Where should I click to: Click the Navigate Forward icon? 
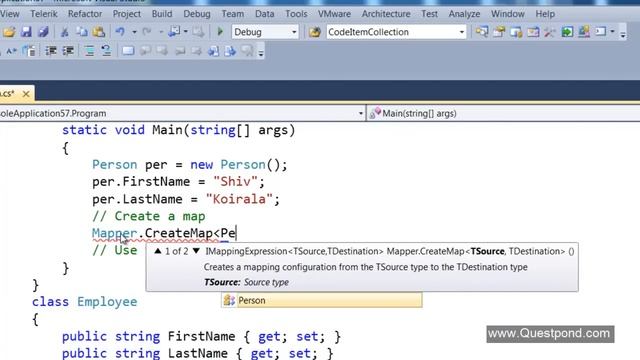coord(198,31)
